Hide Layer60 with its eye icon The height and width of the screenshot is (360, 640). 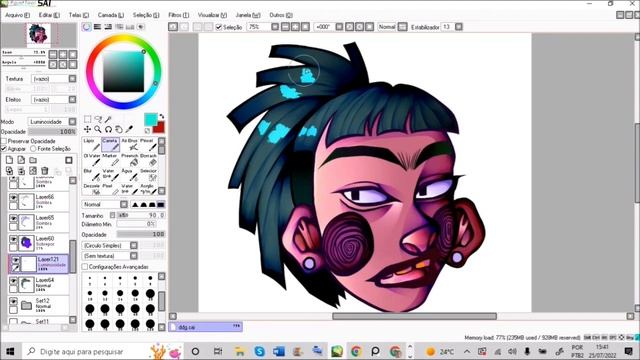click(x=13, y=239)
